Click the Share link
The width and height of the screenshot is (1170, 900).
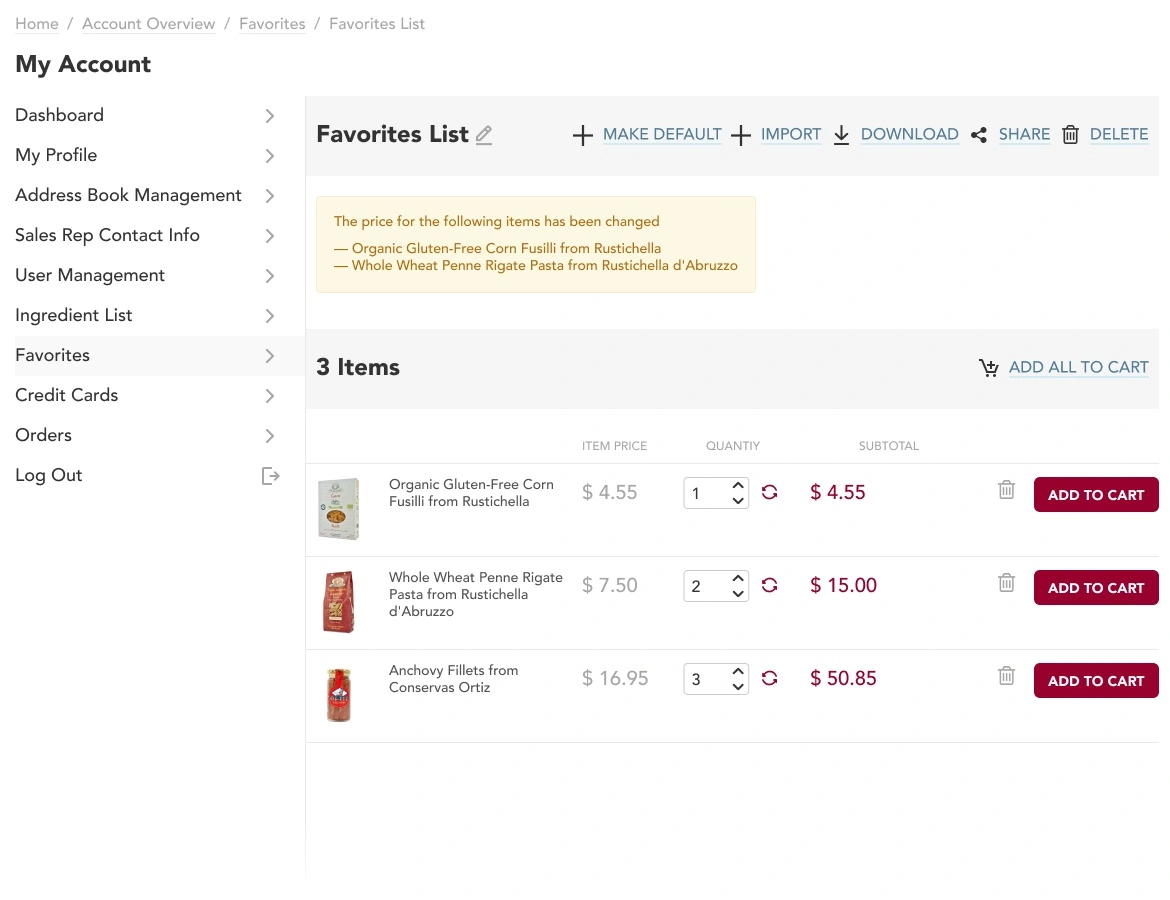click(x=1024, y=134)
